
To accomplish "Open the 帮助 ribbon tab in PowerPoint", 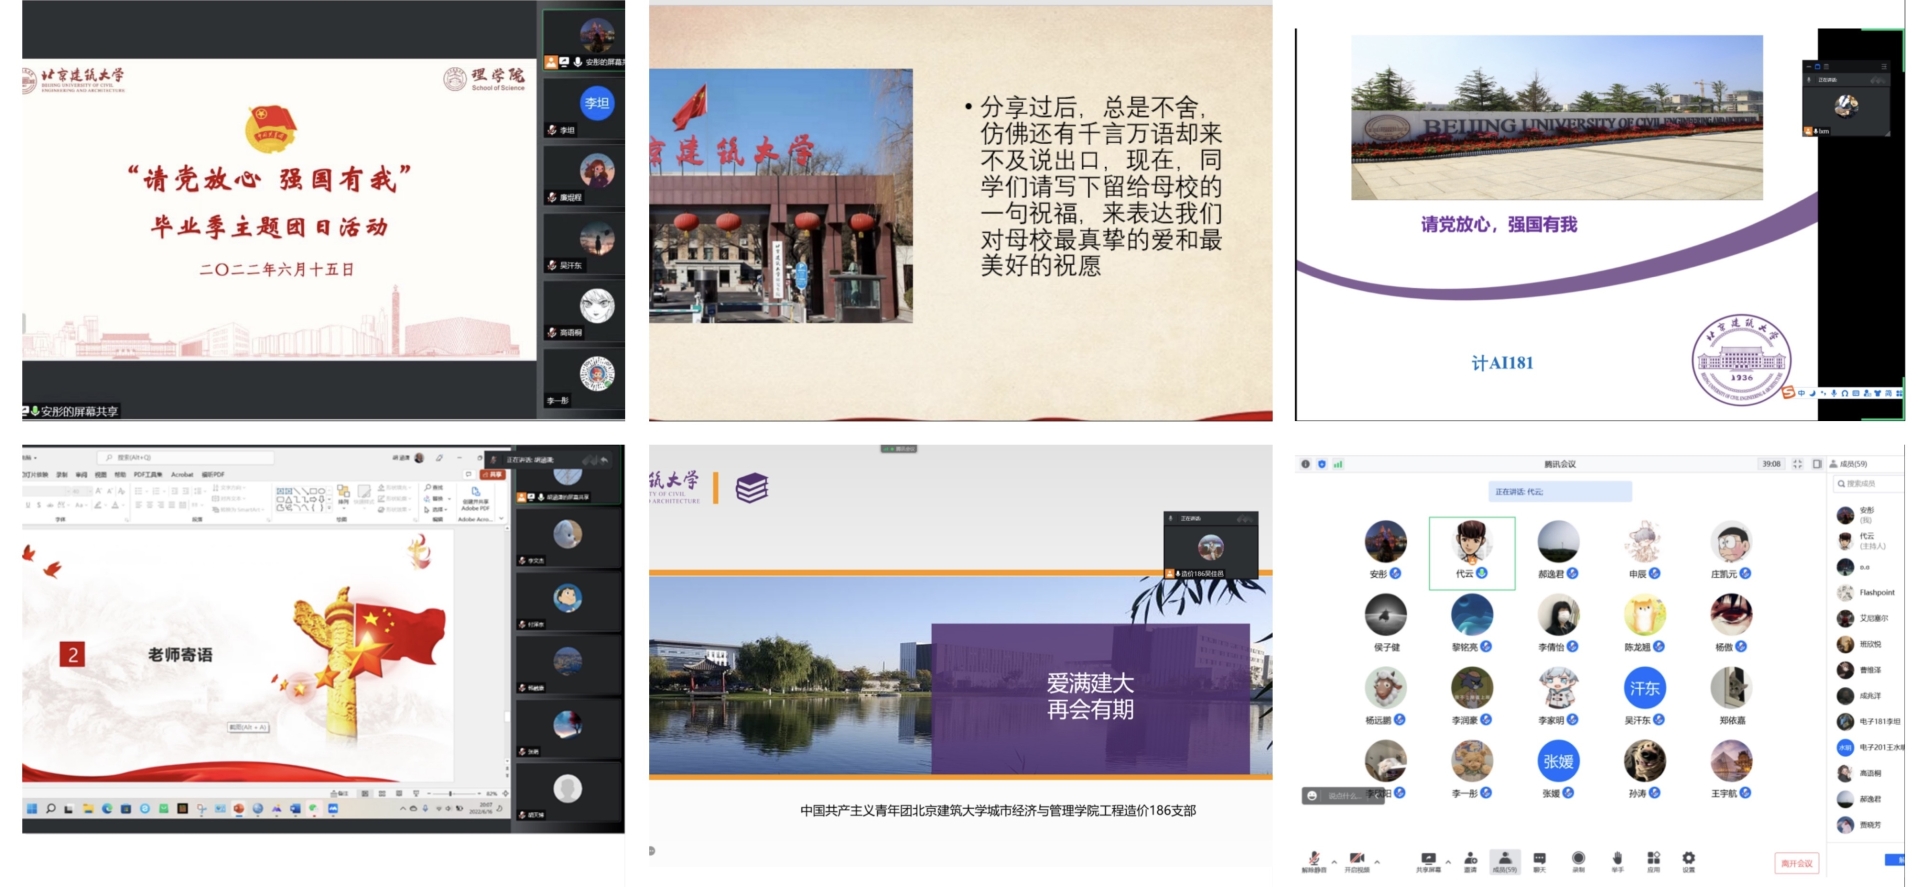I will tap(120, 475).
